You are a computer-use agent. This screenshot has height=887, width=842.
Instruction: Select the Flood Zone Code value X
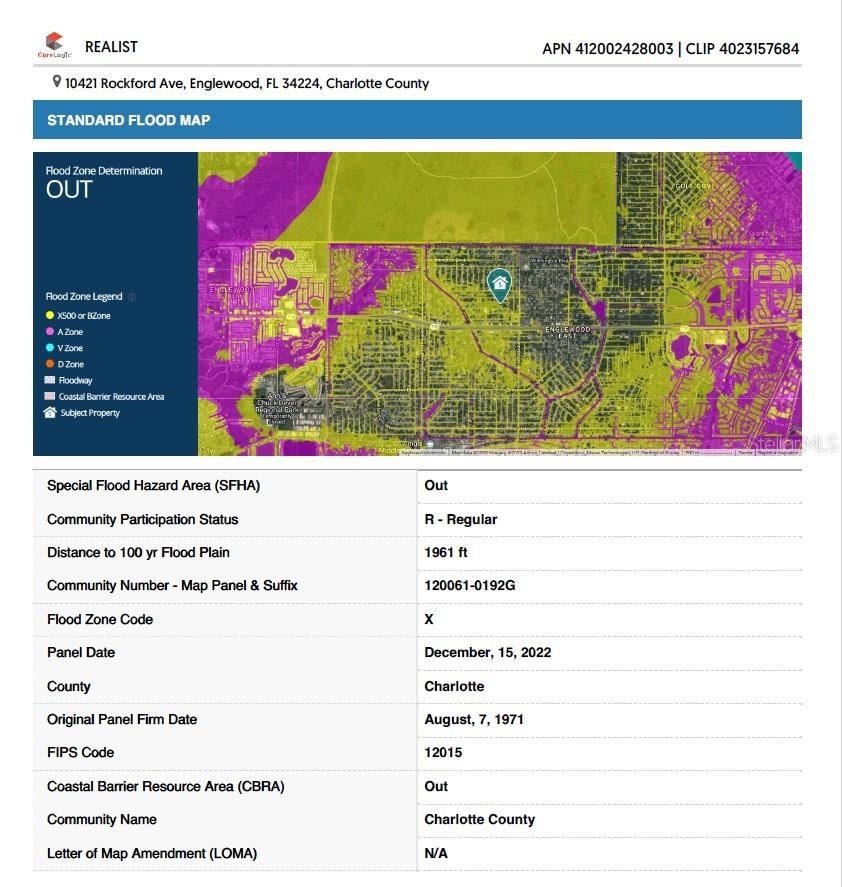point(428,619)
